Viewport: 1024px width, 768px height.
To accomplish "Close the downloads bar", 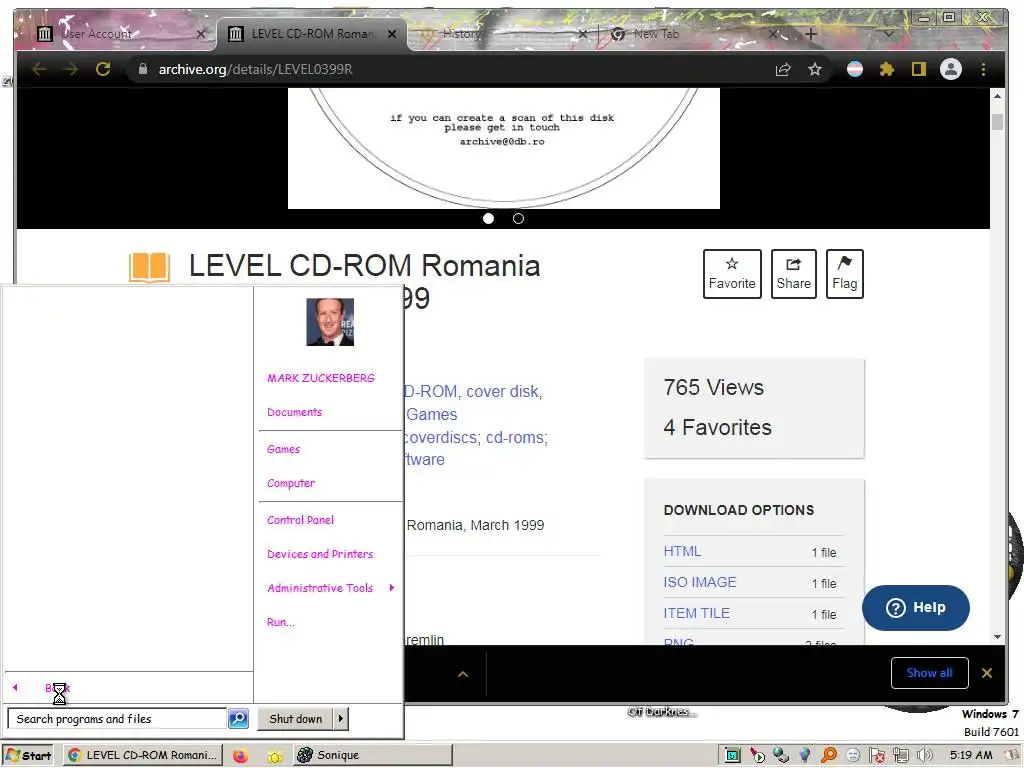I will click(x=987, y=673).
